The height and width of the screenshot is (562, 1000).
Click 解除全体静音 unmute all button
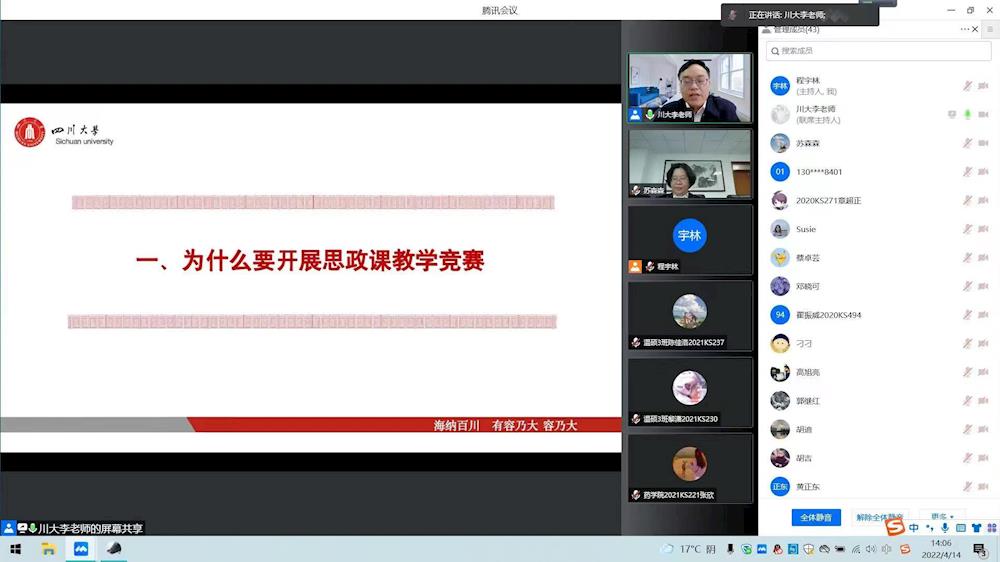click(x=879, y=517)
